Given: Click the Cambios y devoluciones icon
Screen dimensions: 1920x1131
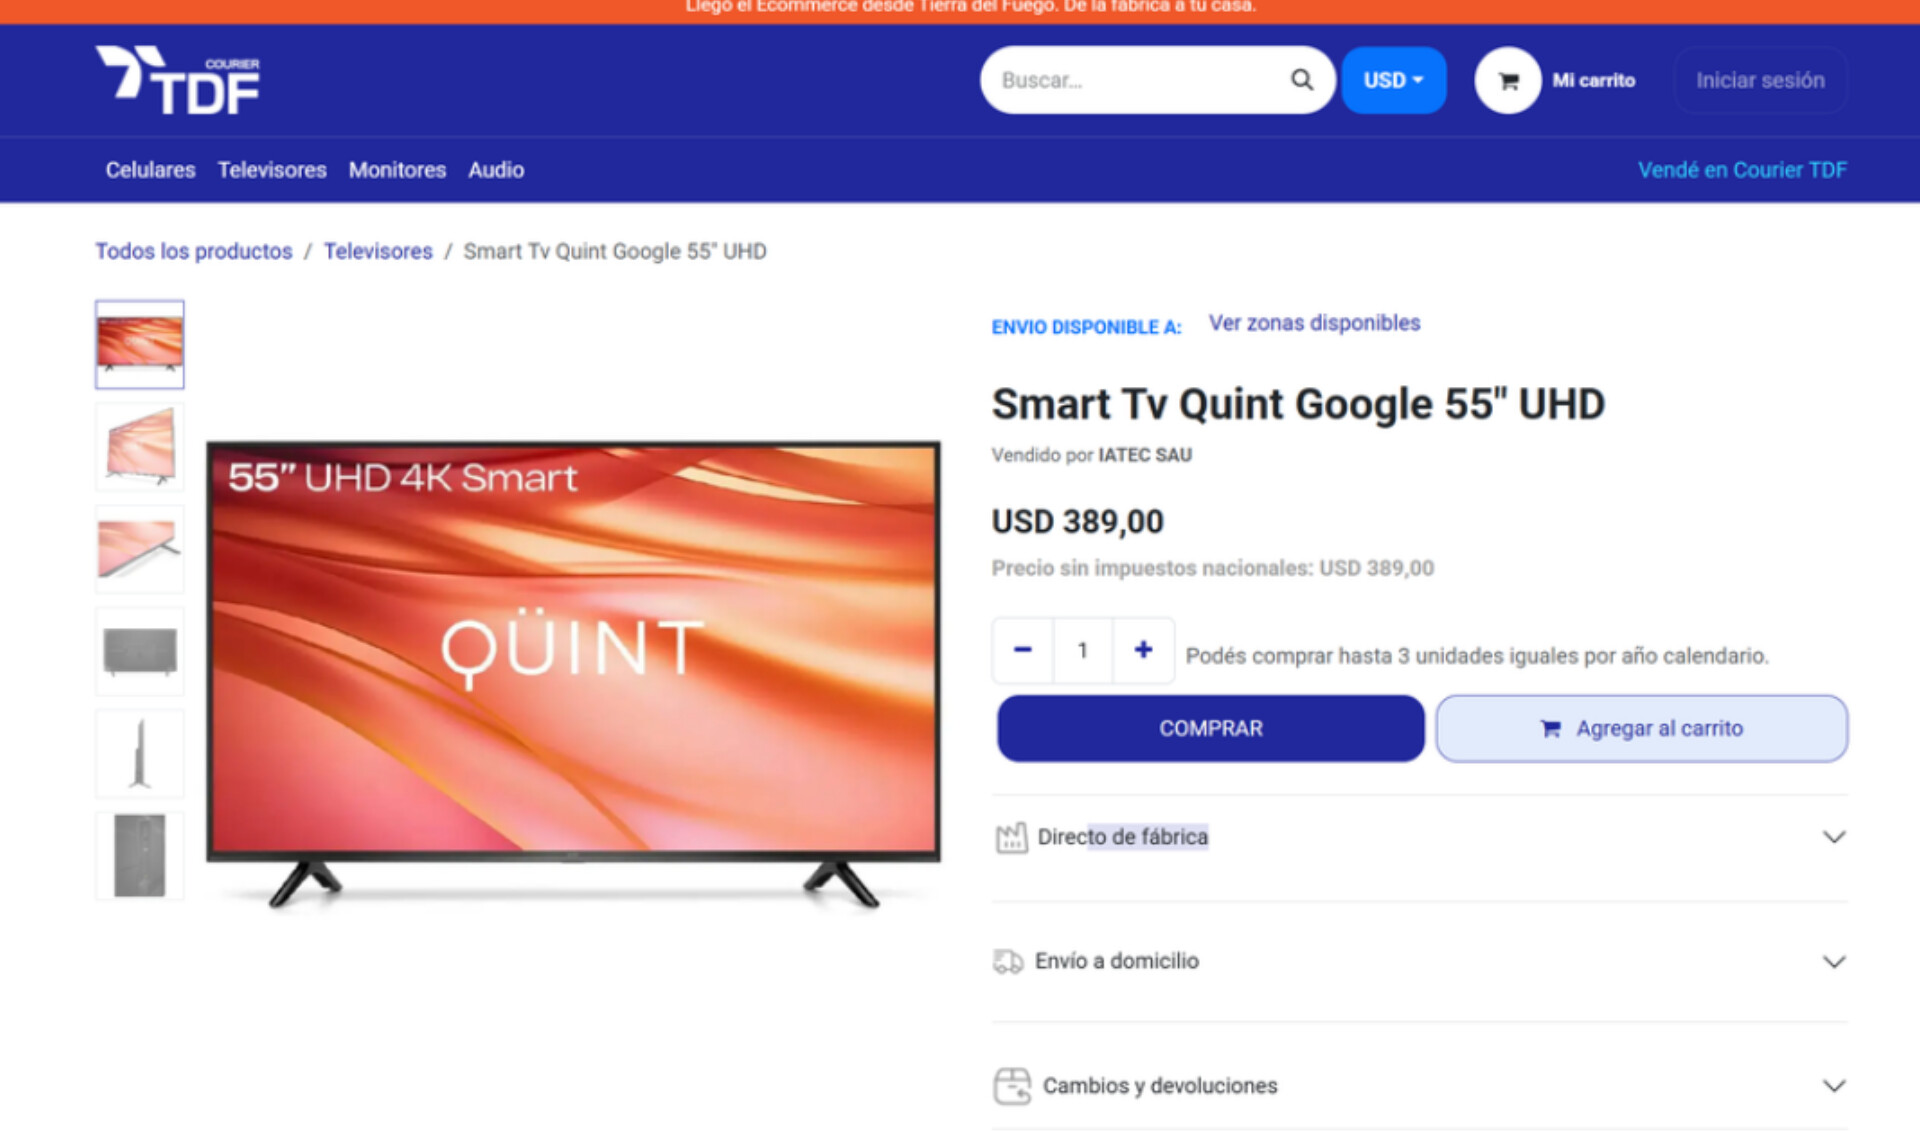Looking at the screenshot, I should click(x=1012, y=1085).
